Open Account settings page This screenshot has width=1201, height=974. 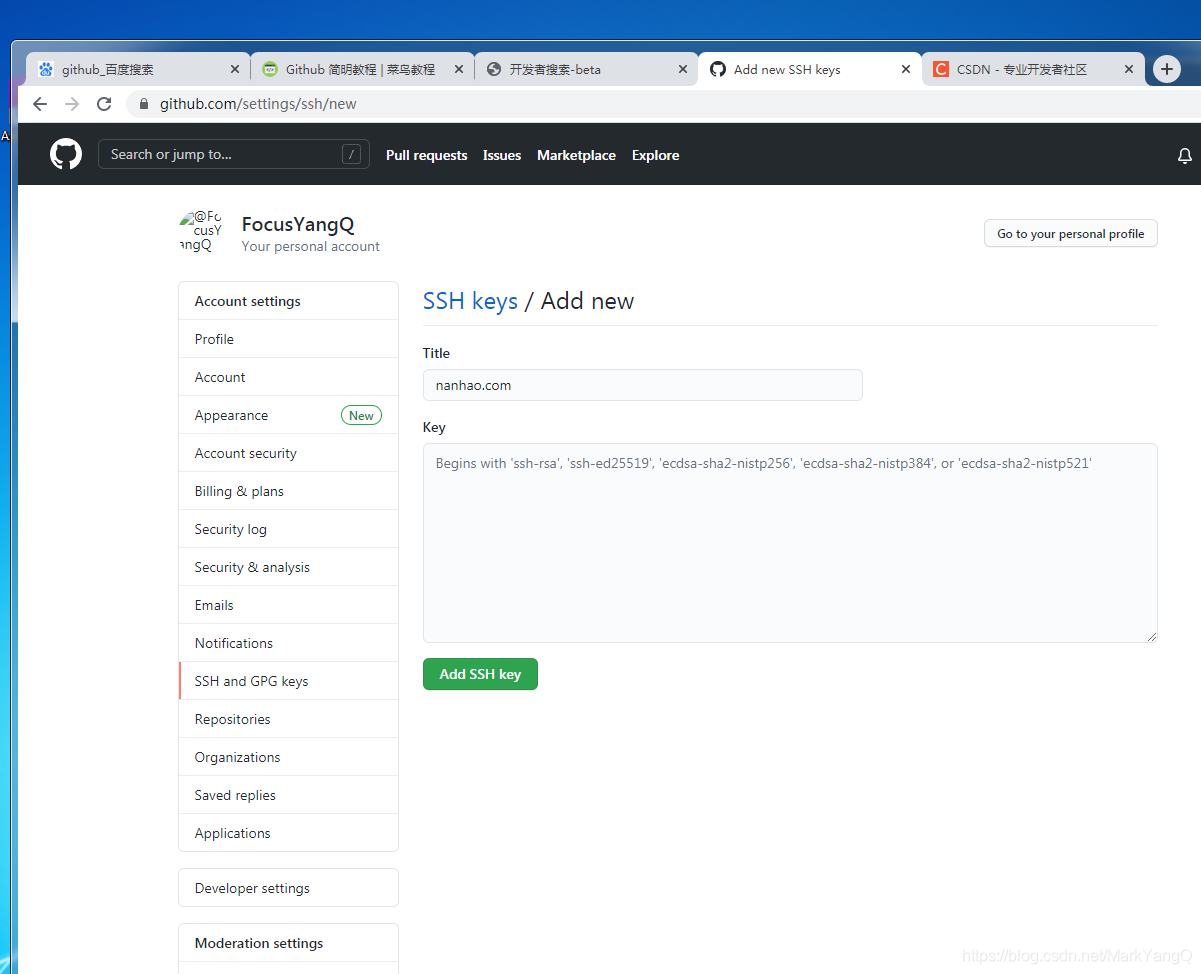[288, 377]
